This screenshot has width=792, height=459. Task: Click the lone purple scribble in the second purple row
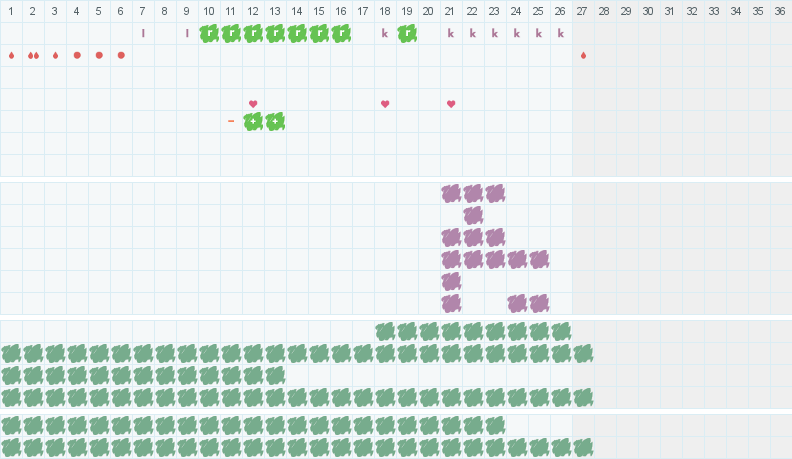pos(473,215)
